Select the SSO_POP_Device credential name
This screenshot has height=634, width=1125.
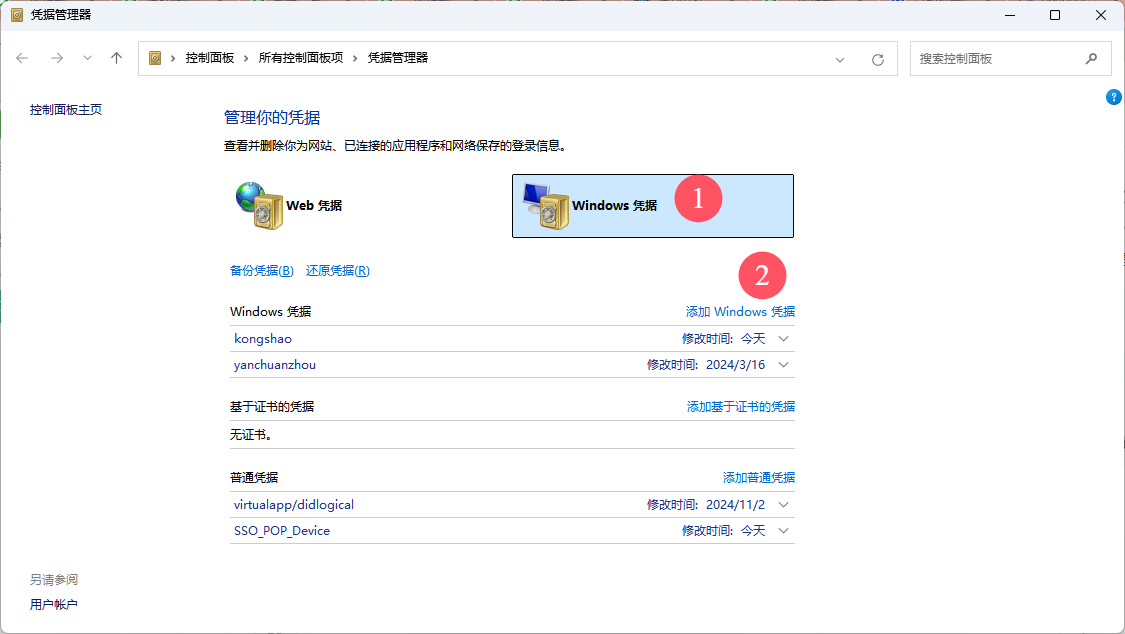pos(282,531)
